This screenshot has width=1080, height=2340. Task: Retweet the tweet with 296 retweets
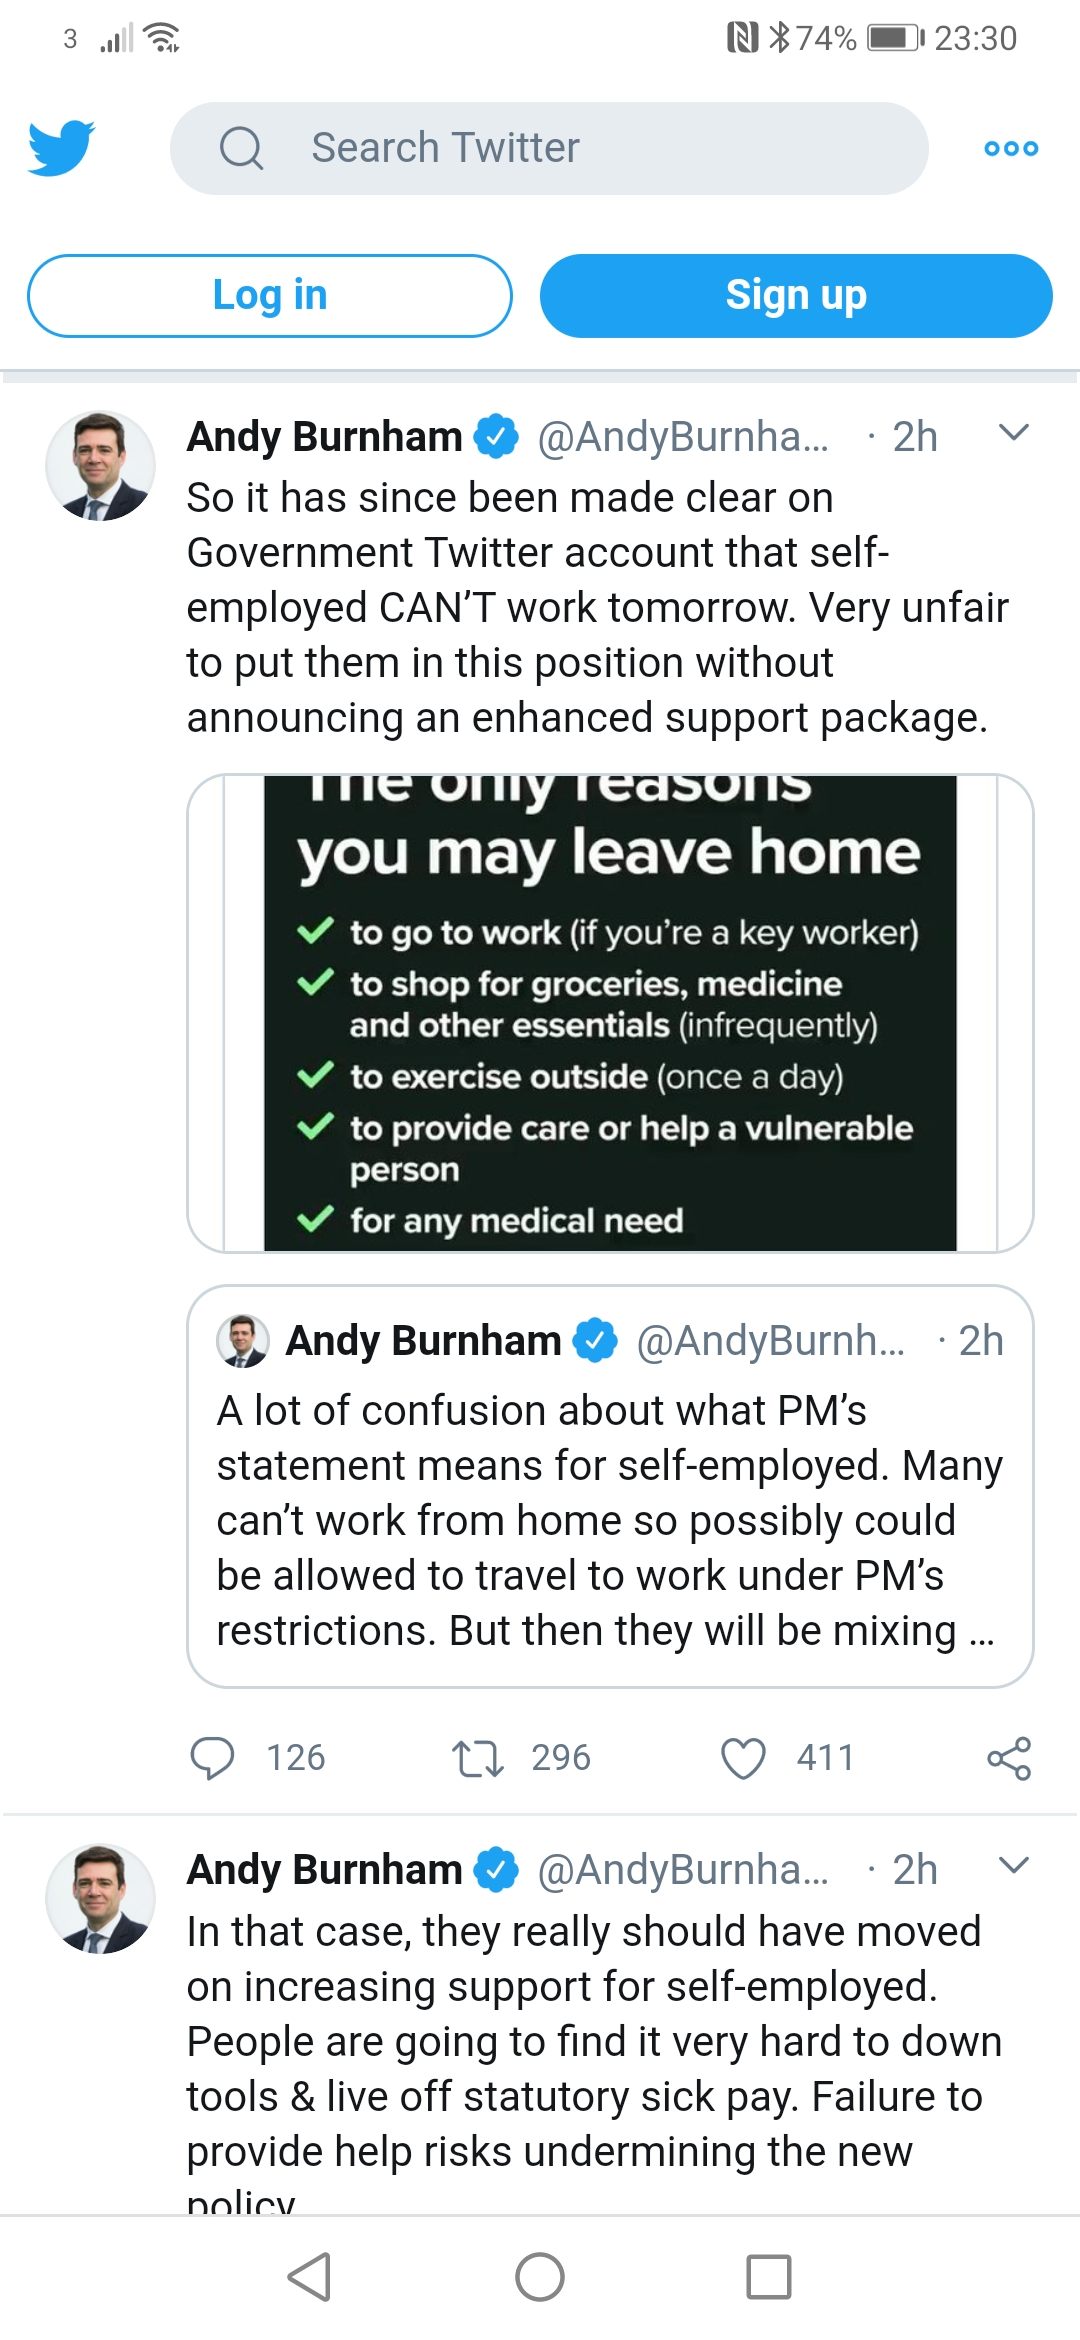(x=477, y=1758)
